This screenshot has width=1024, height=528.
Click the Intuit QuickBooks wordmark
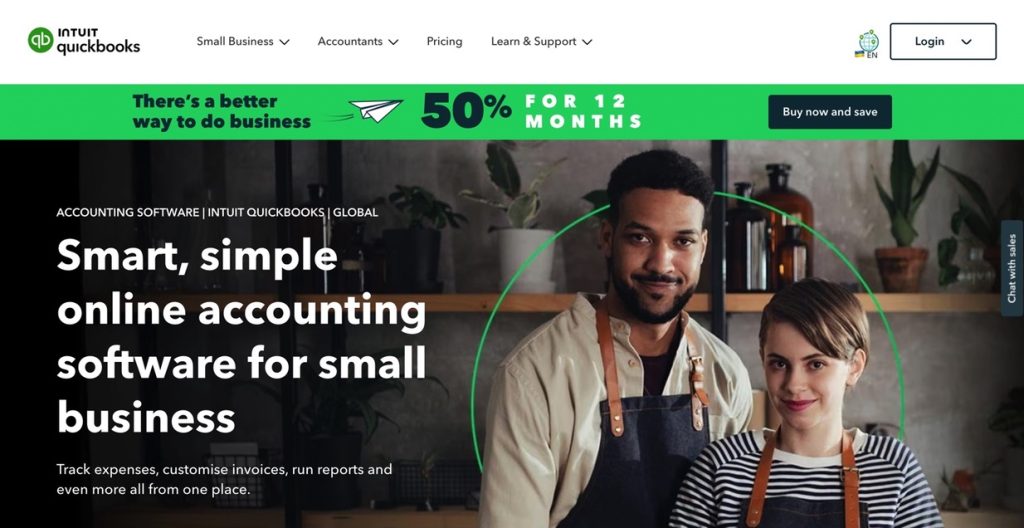[98, 41]
